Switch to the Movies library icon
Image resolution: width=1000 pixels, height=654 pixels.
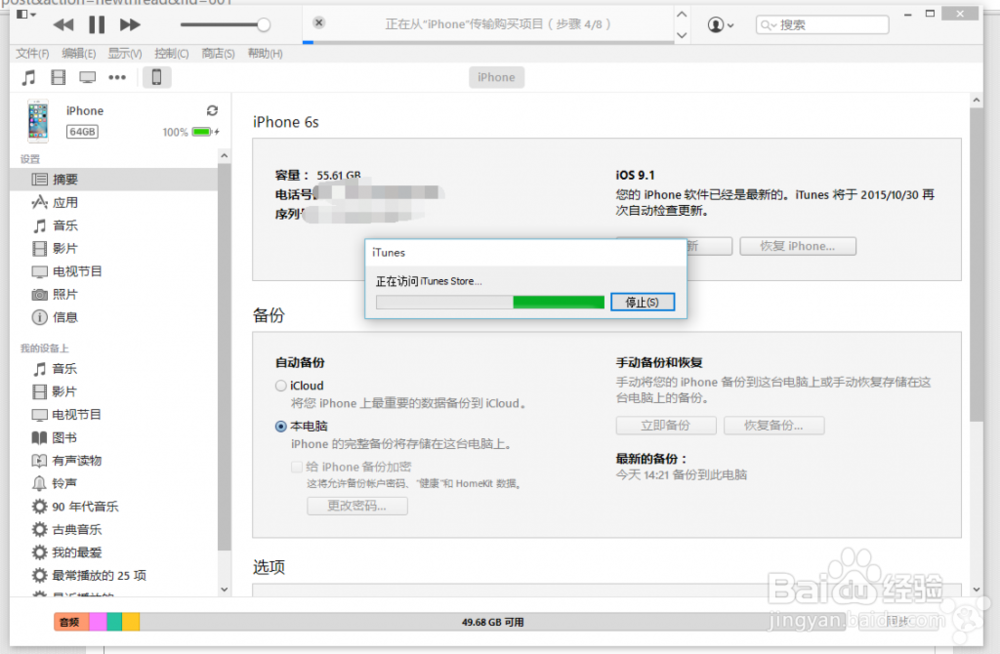[x=58, y=78]
